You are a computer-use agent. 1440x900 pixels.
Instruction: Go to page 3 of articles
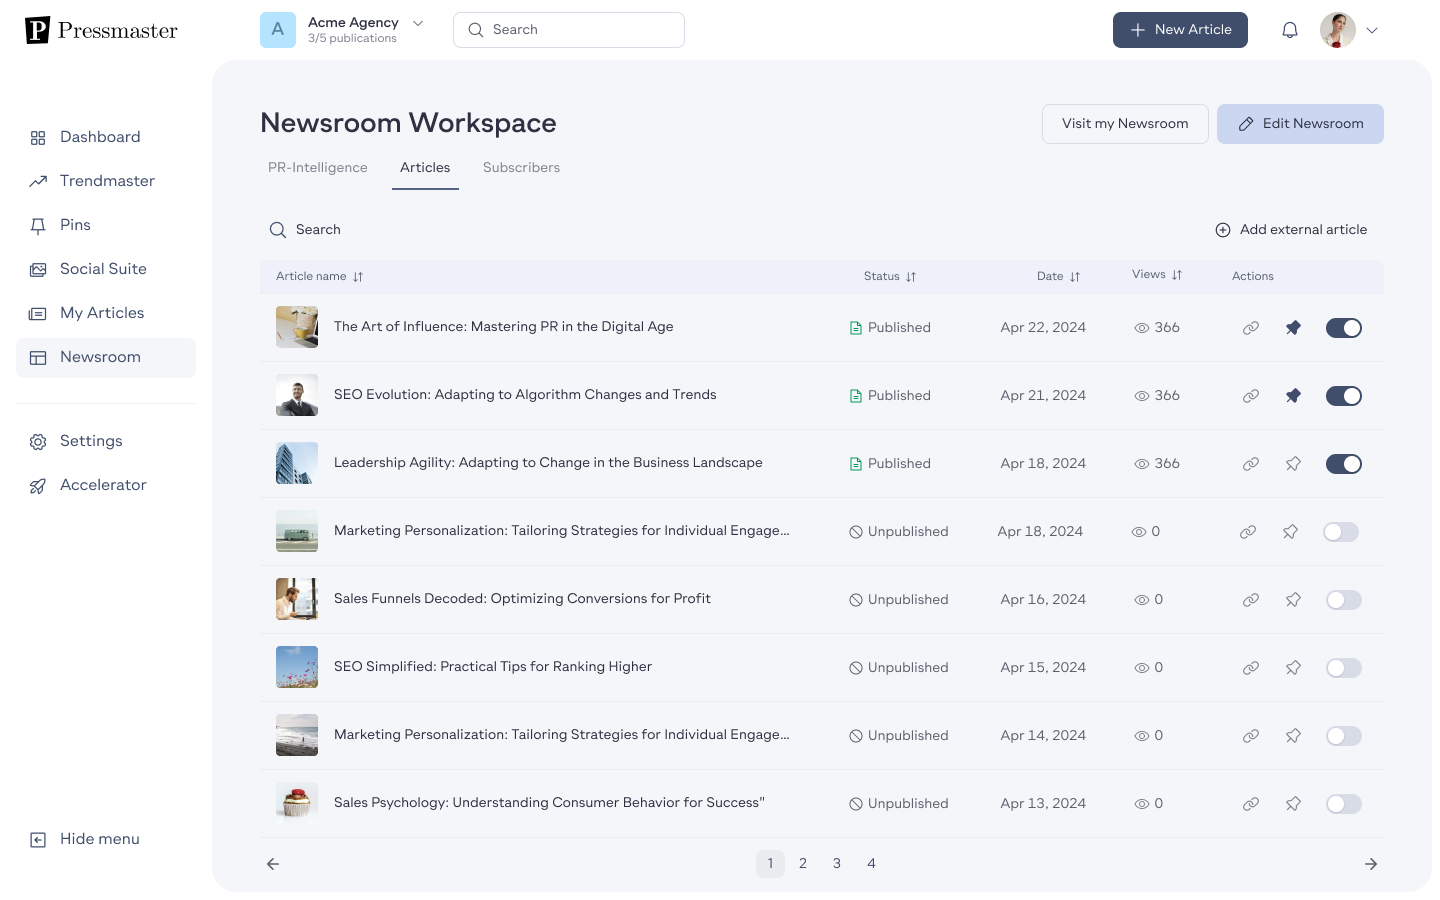[x=837, y=864]
